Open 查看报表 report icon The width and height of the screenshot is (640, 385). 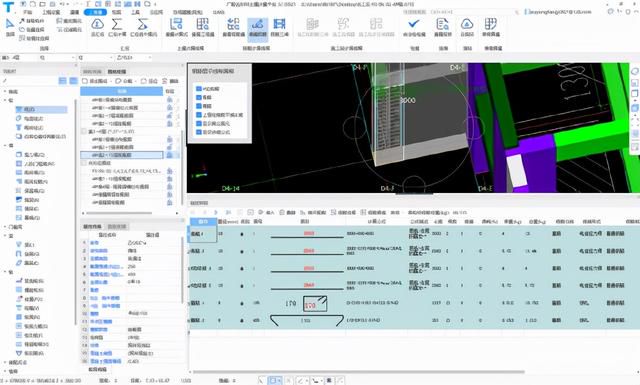(x=442, y=28)
